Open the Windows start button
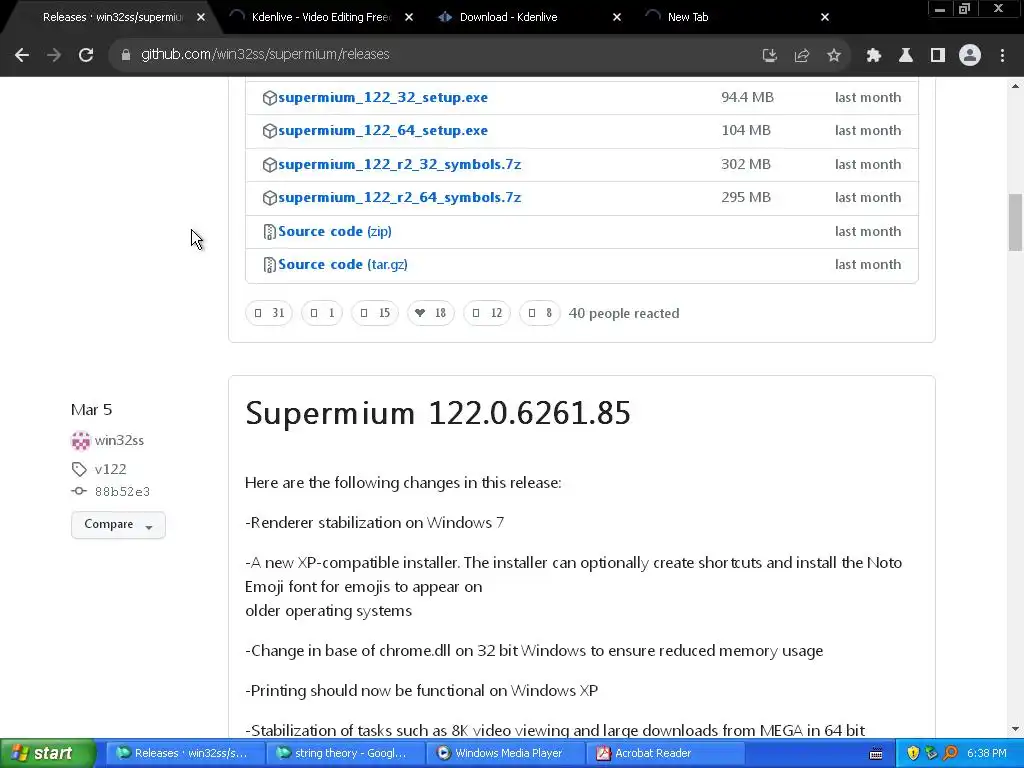 tap(47, 754)
